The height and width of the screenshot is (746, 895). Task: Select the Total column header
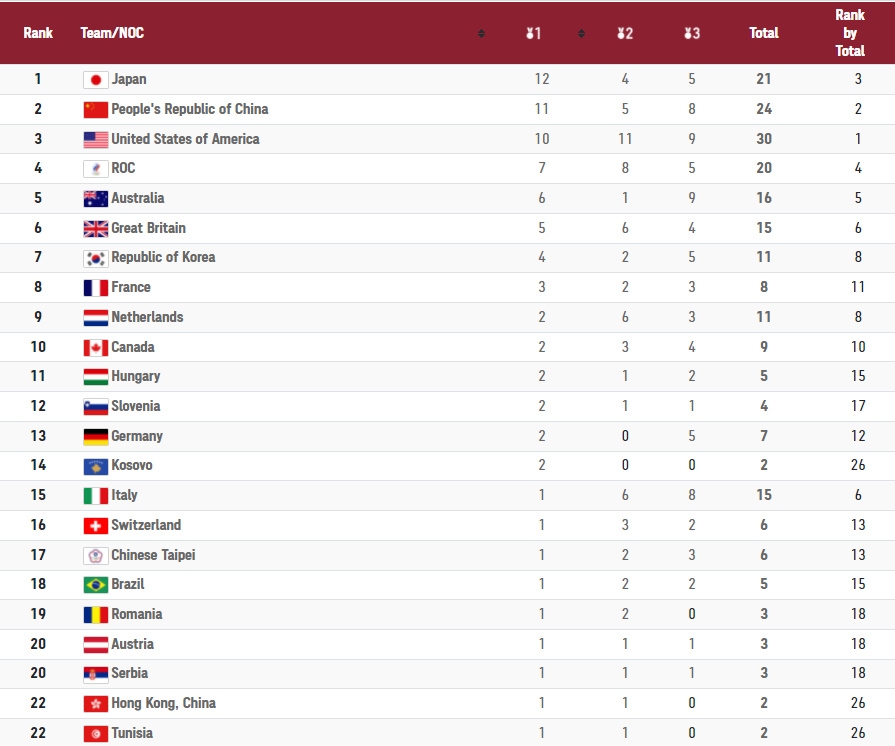coord(764,33)
